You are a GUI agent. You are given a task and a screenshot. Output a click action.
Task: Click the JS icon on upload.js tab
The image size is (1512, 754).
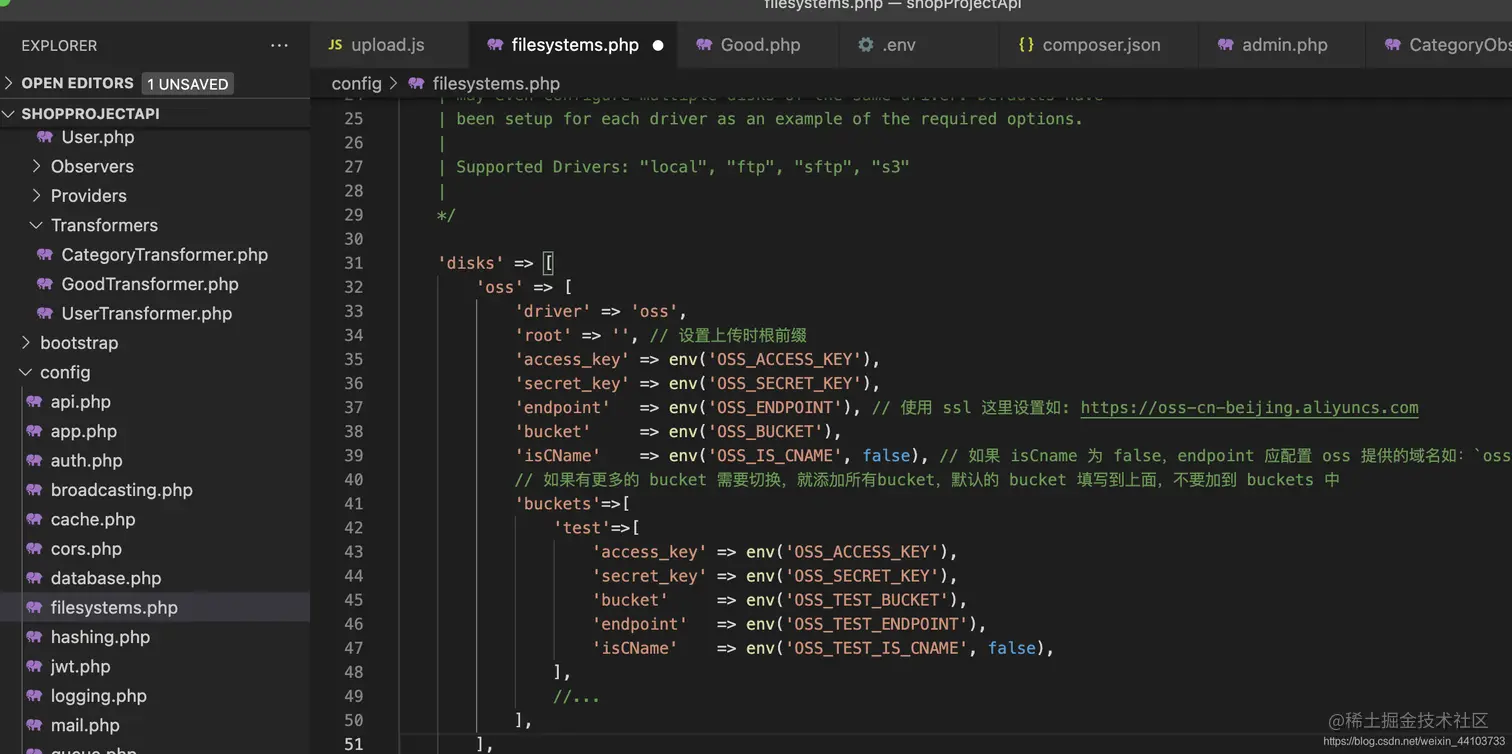[x=335, y=45]
